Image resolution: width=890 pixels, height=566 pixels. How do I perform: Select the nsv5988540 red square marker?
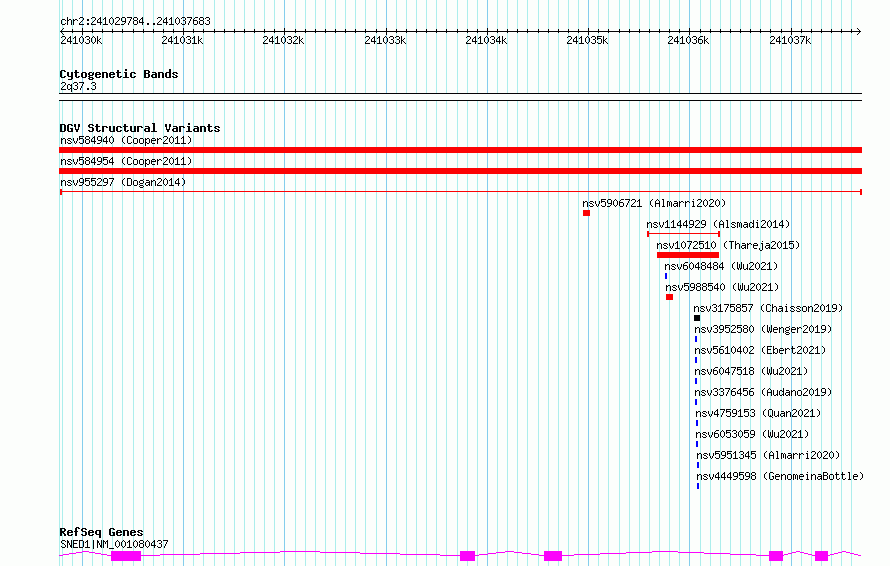pyautogui.click(x=669, y=297)
